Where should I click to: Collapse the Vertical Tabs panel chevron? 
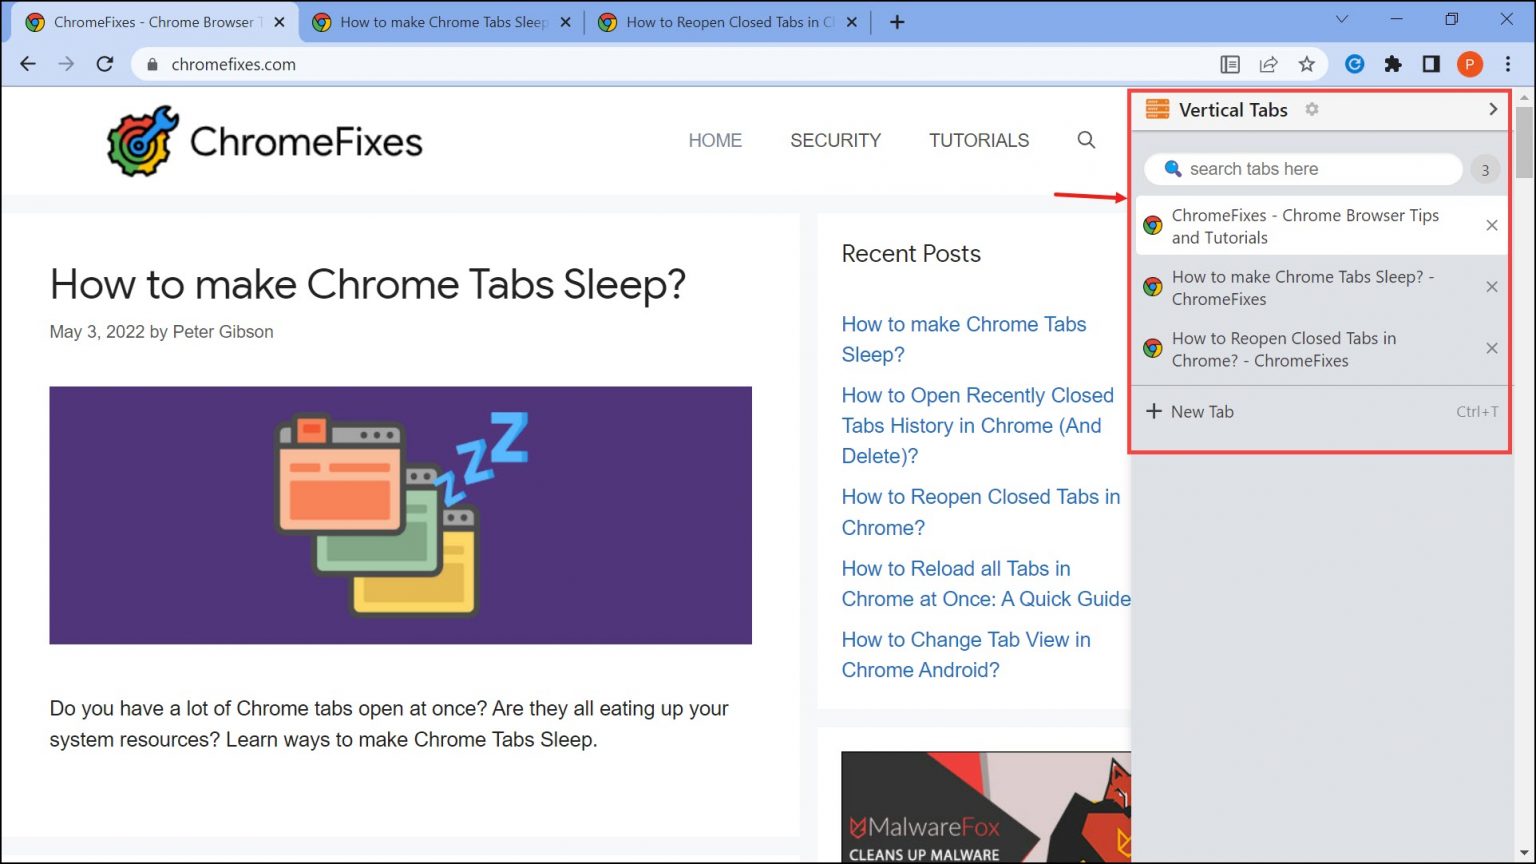1492,110
